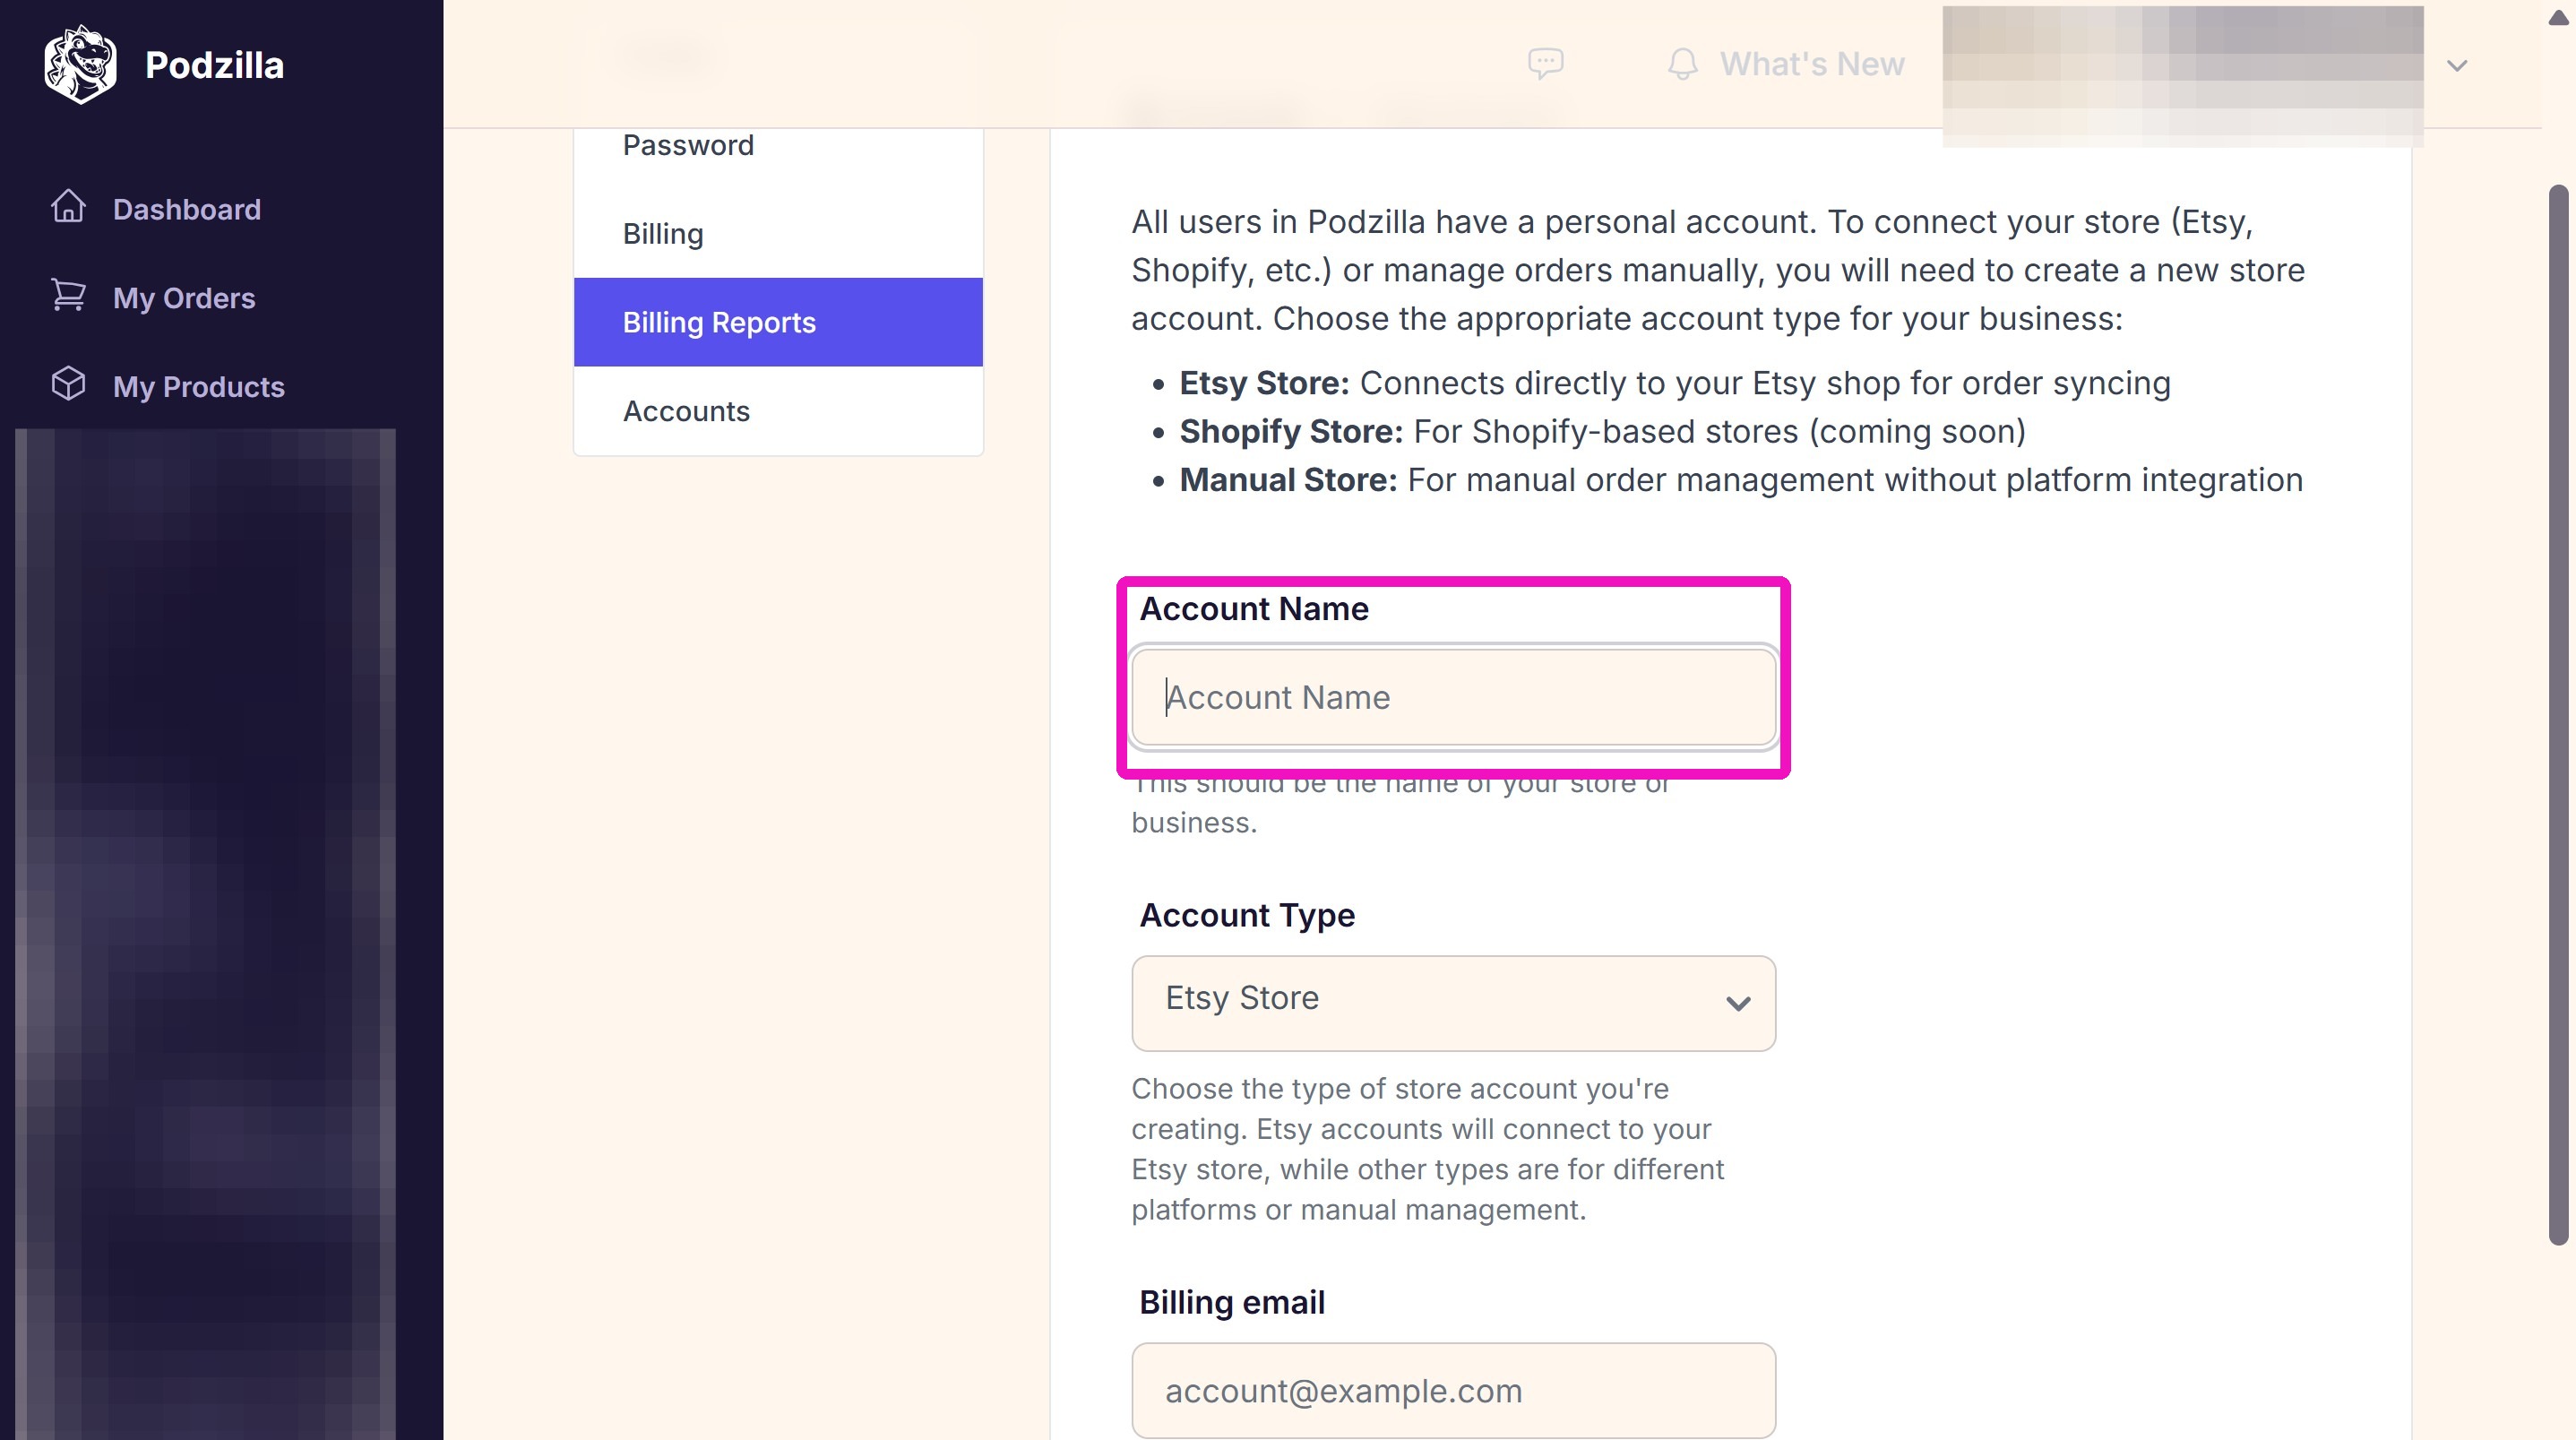Open the chat bubble icon in header

pyautogui.click(x=1545, y=64)
